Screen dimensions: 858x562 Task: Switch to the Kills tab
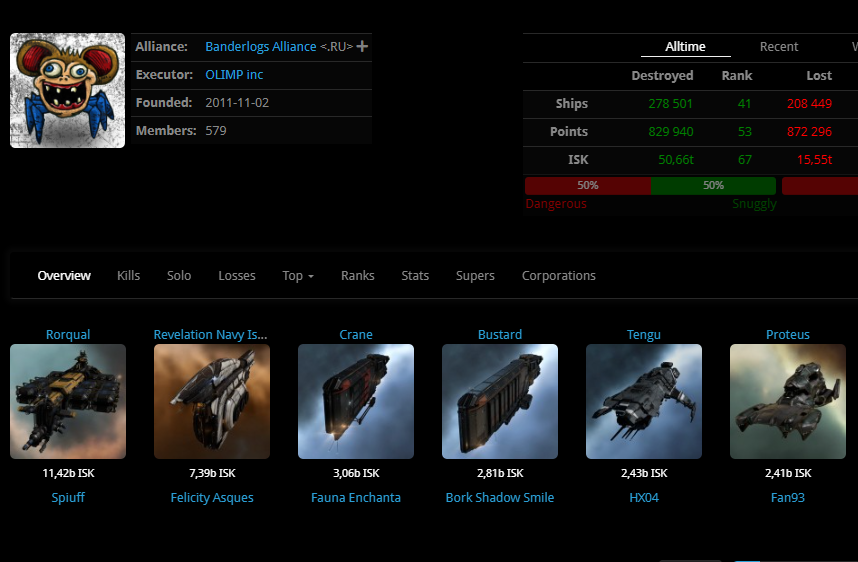[x=128, y=276]
